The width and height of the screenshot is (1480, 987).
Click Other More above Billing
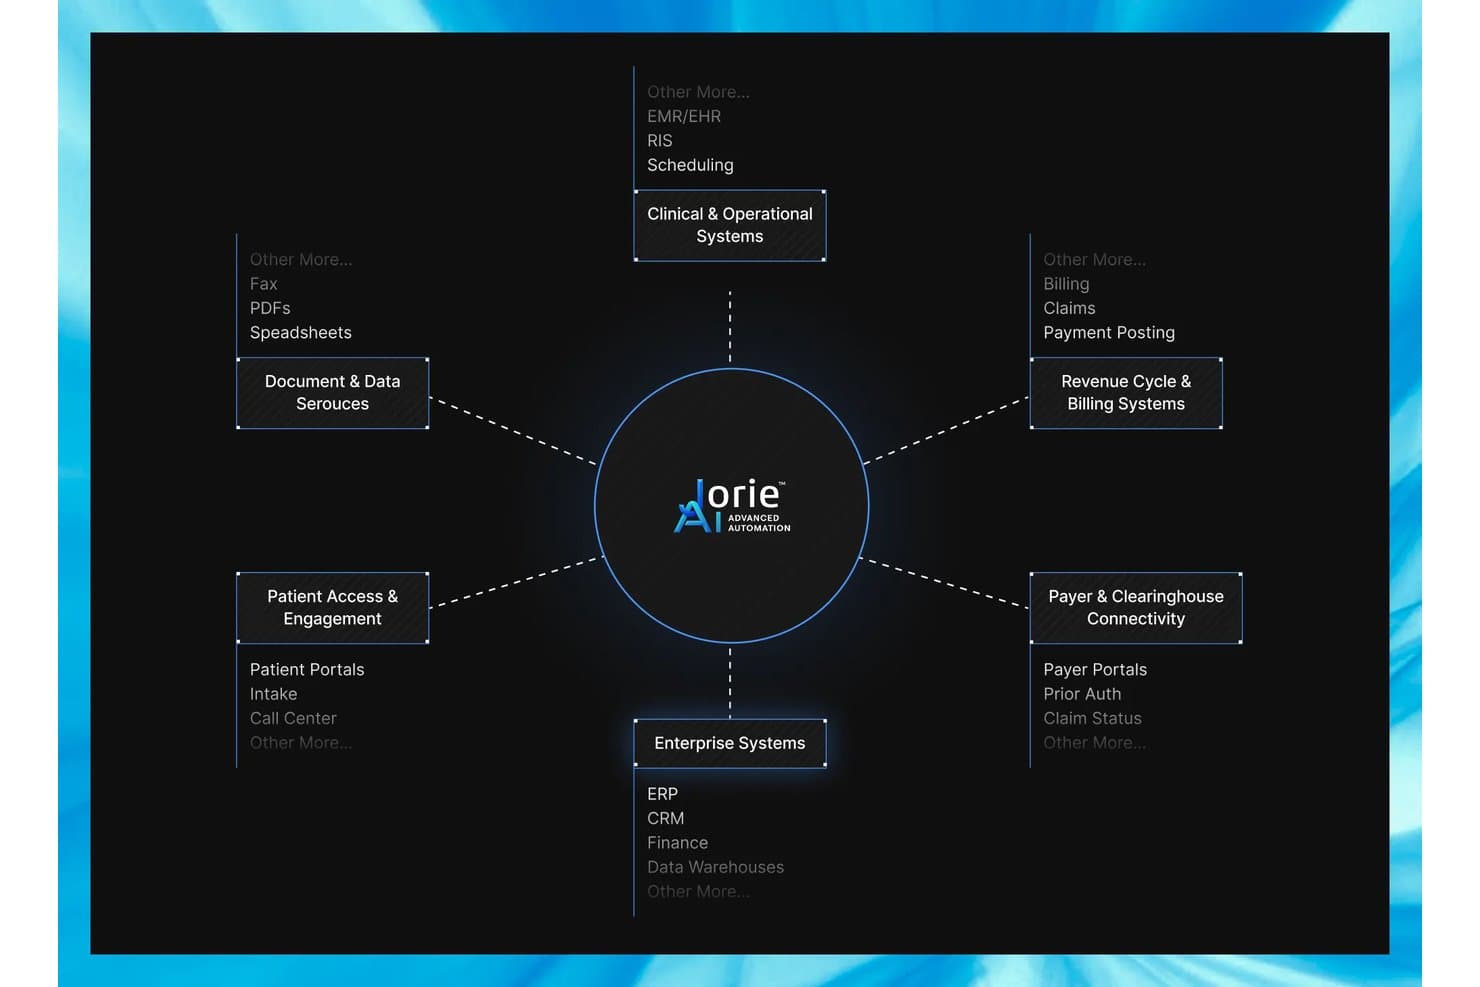[1095, 260]
